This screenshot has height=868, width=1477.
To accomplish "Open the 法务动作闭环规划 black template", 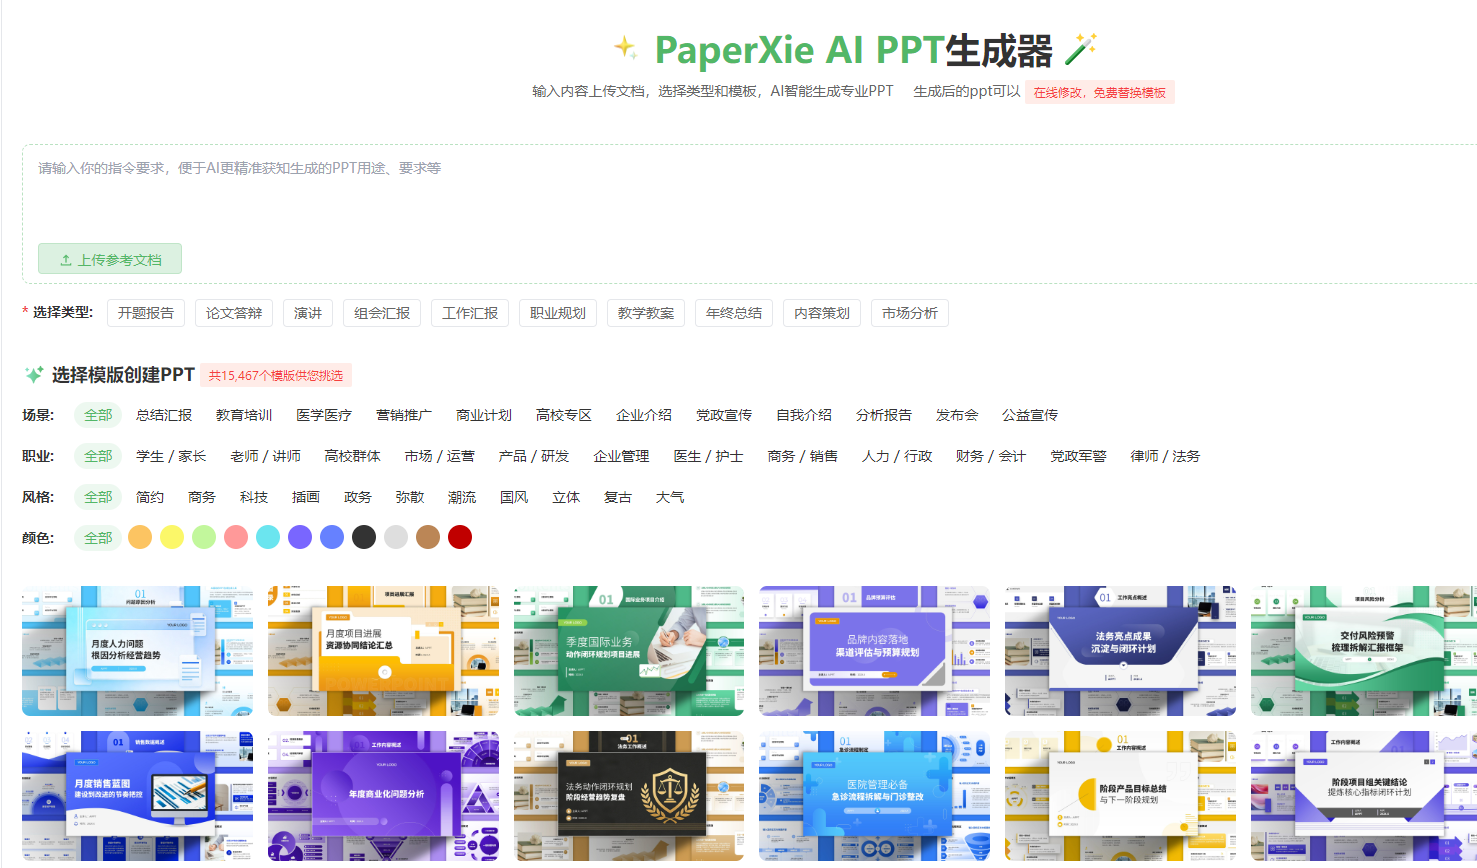I will point(628,796).
